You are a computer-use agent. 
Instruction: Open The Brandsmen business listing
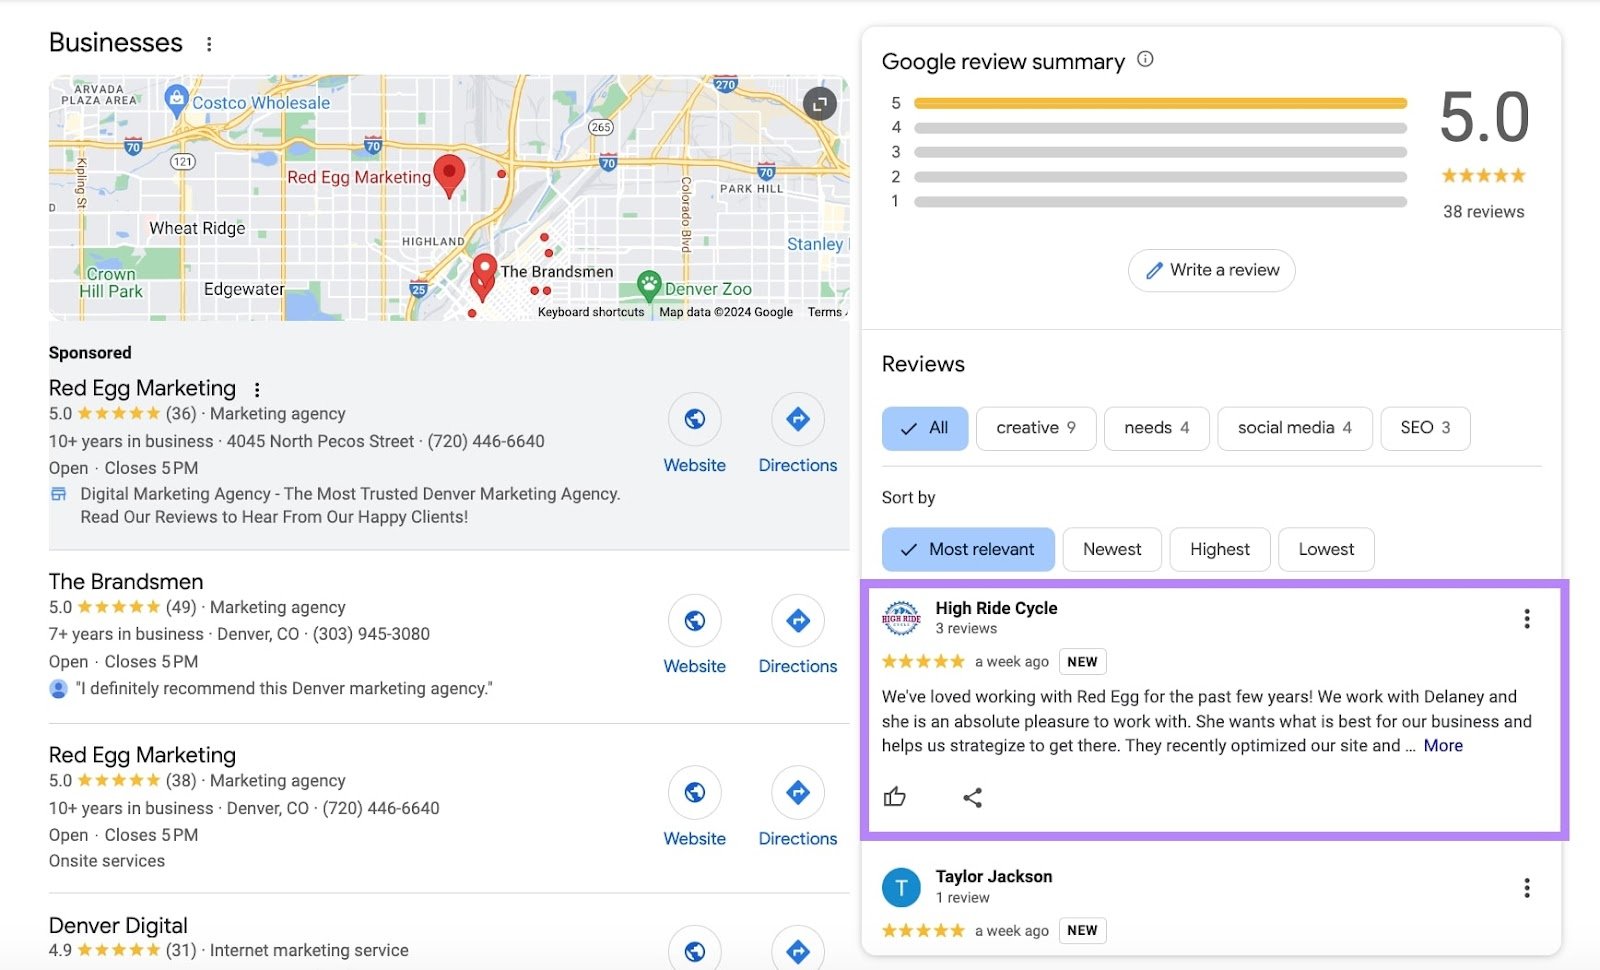coord(126,582)
